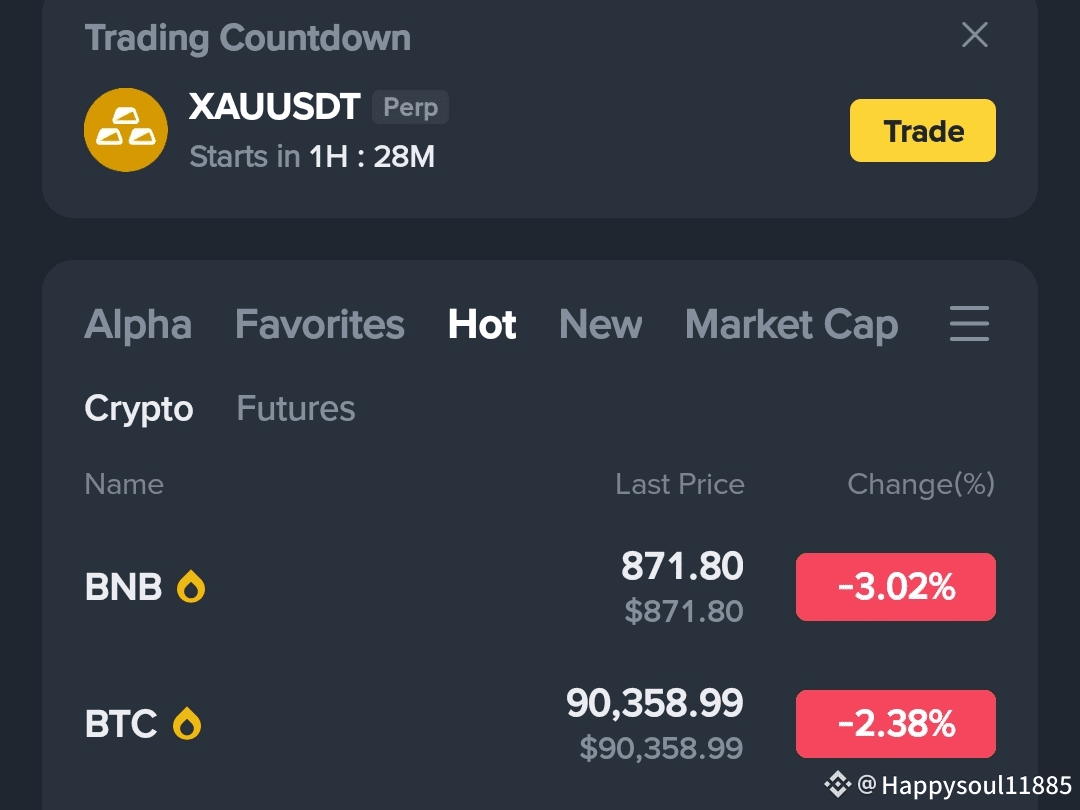The width and height of the screenshot is (1080, 810).
Task: Switch to the Alpha tab
Action: (x=138, y=324)
